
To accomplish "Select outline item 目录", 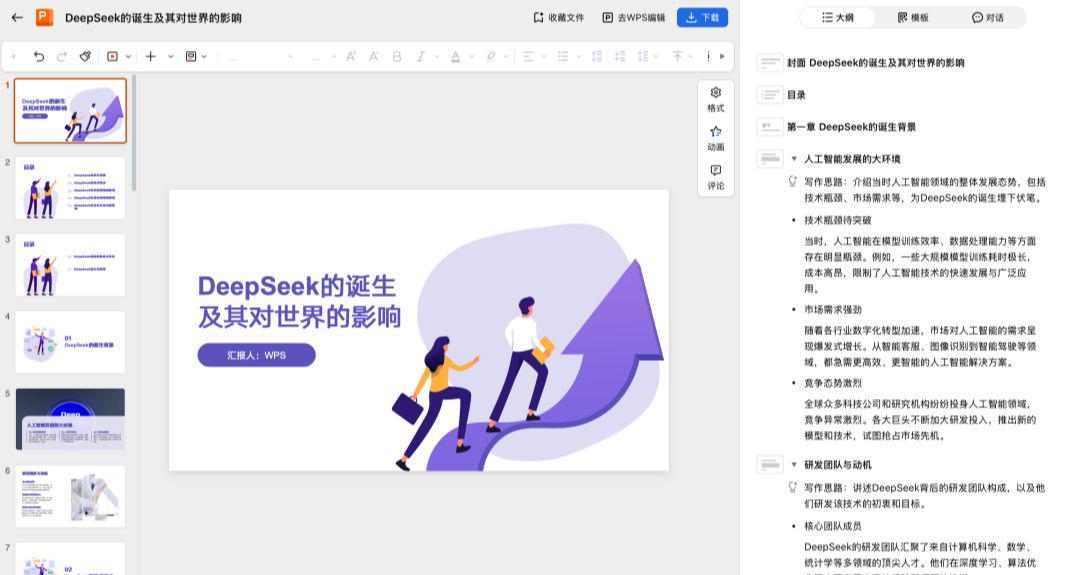I will click(x=796, y=95).
